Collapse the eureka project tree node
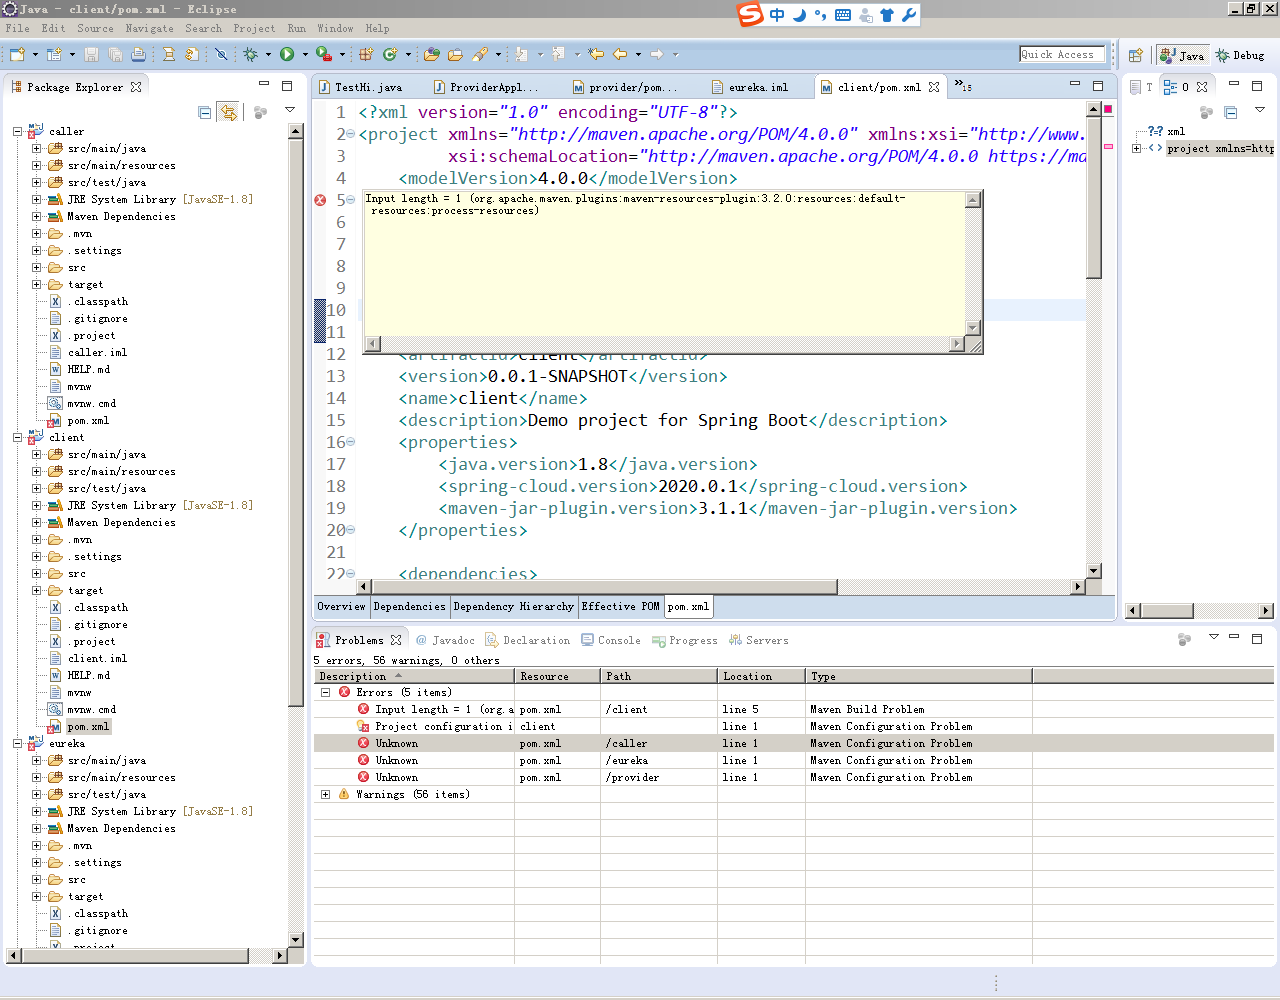 [x=17, y=744]
